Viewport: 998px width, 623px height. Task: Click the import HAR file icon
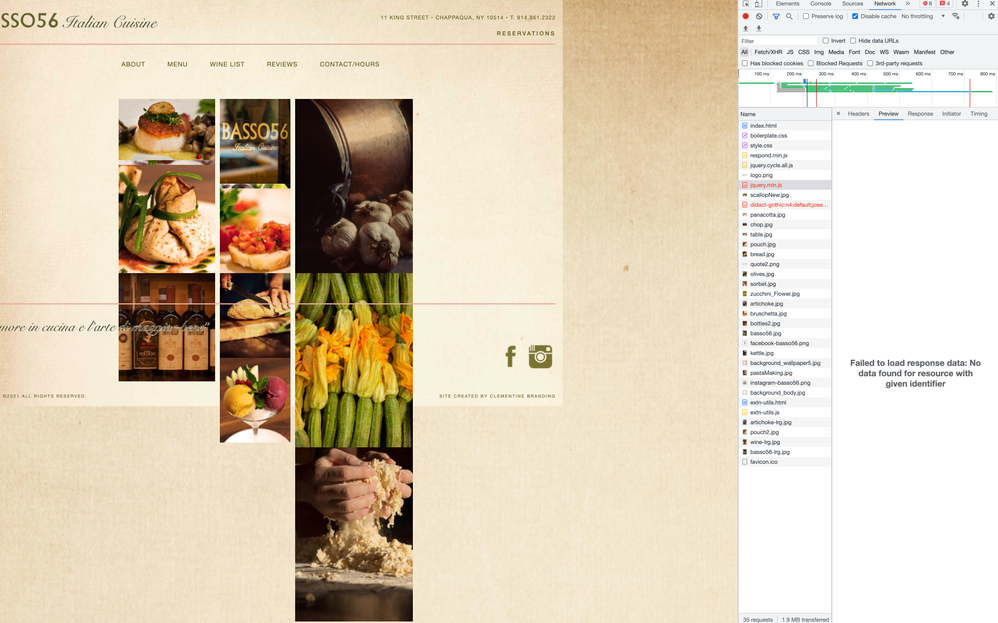(x=746, y=27)
